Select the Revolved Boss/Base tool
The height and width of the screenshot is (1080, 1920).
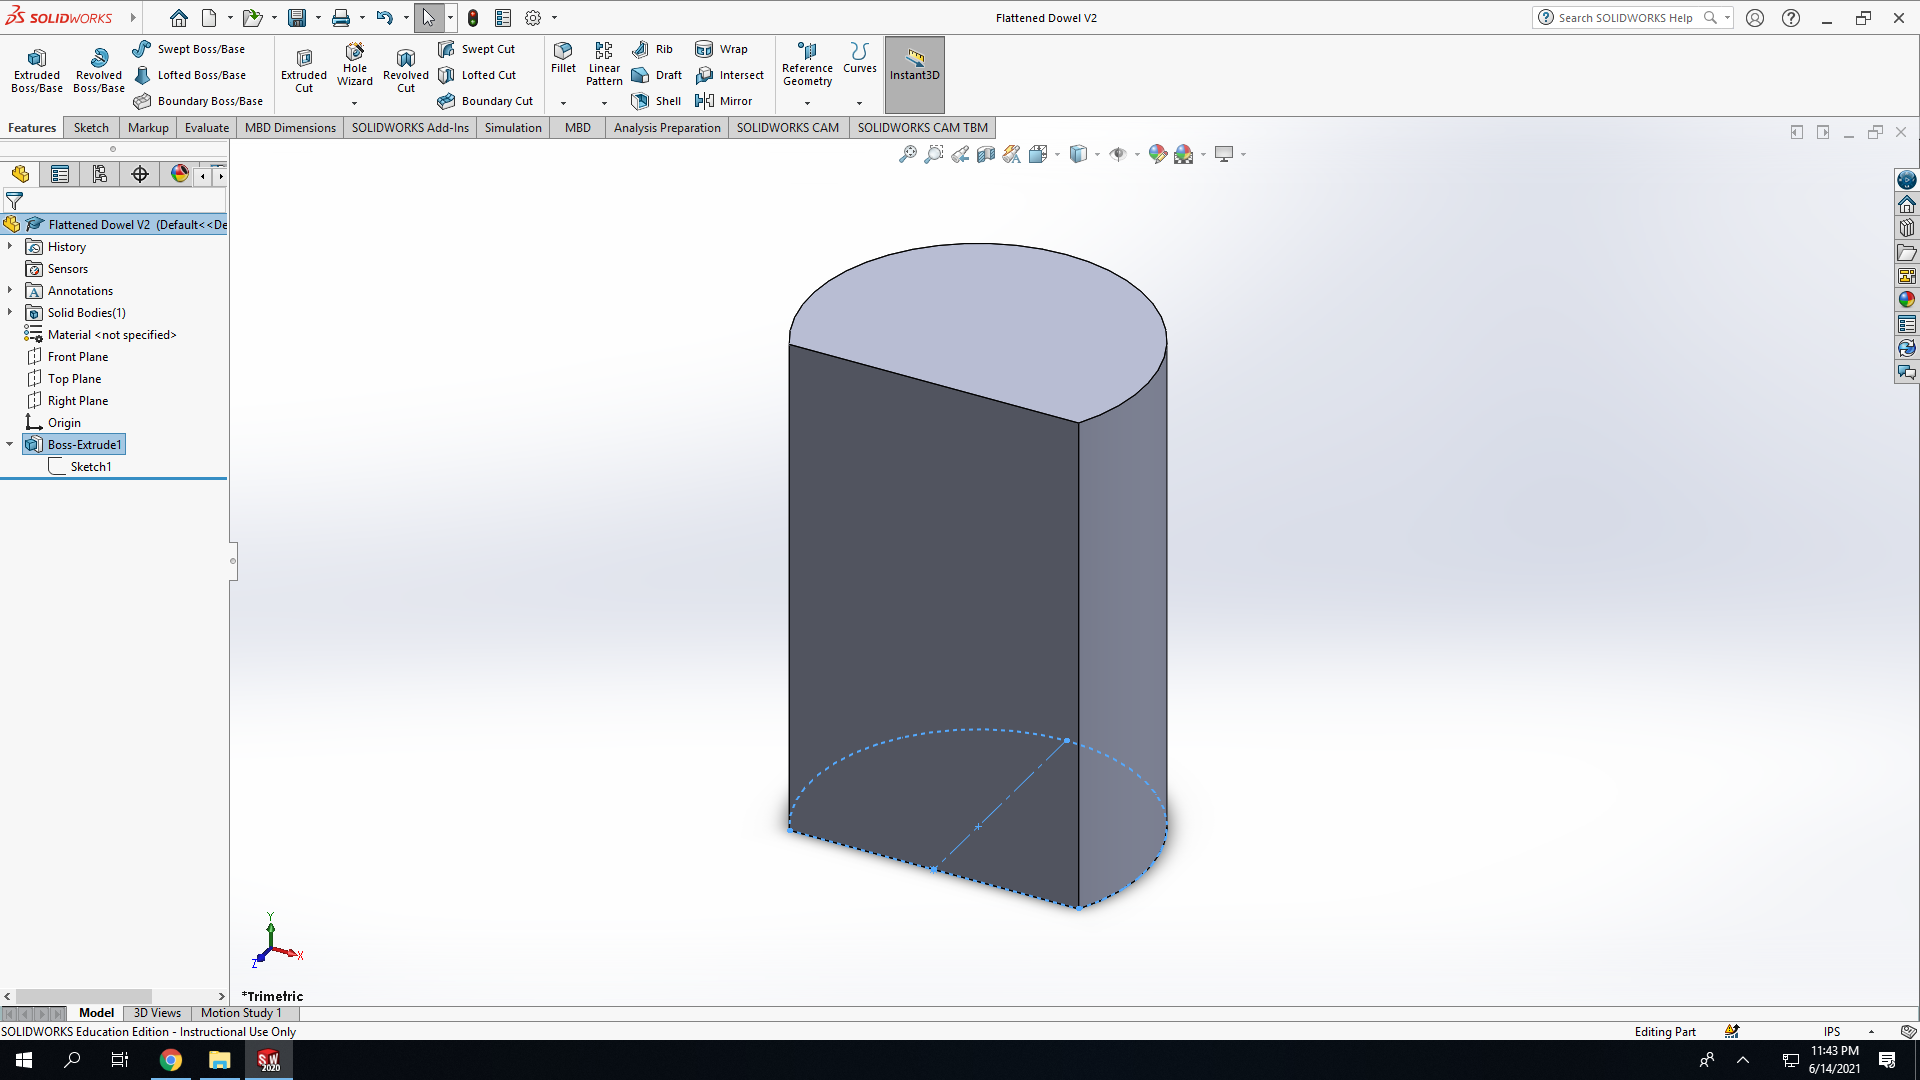[99, 70]
